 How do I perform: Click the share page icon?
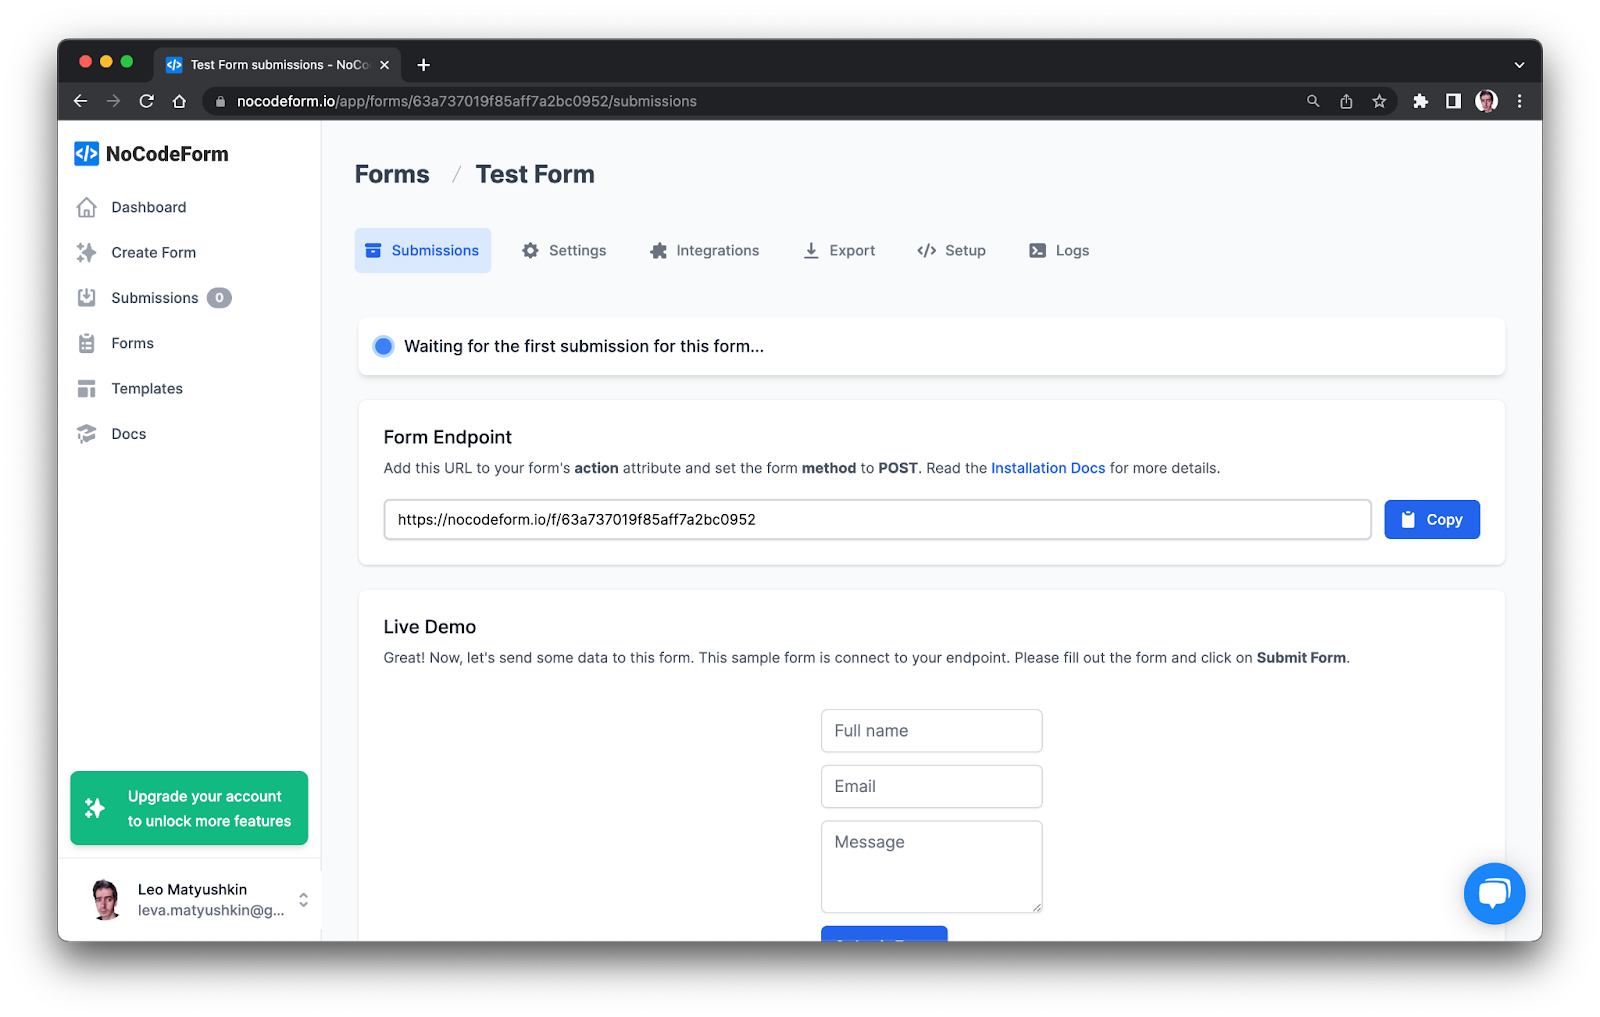tap(1346, 101)
